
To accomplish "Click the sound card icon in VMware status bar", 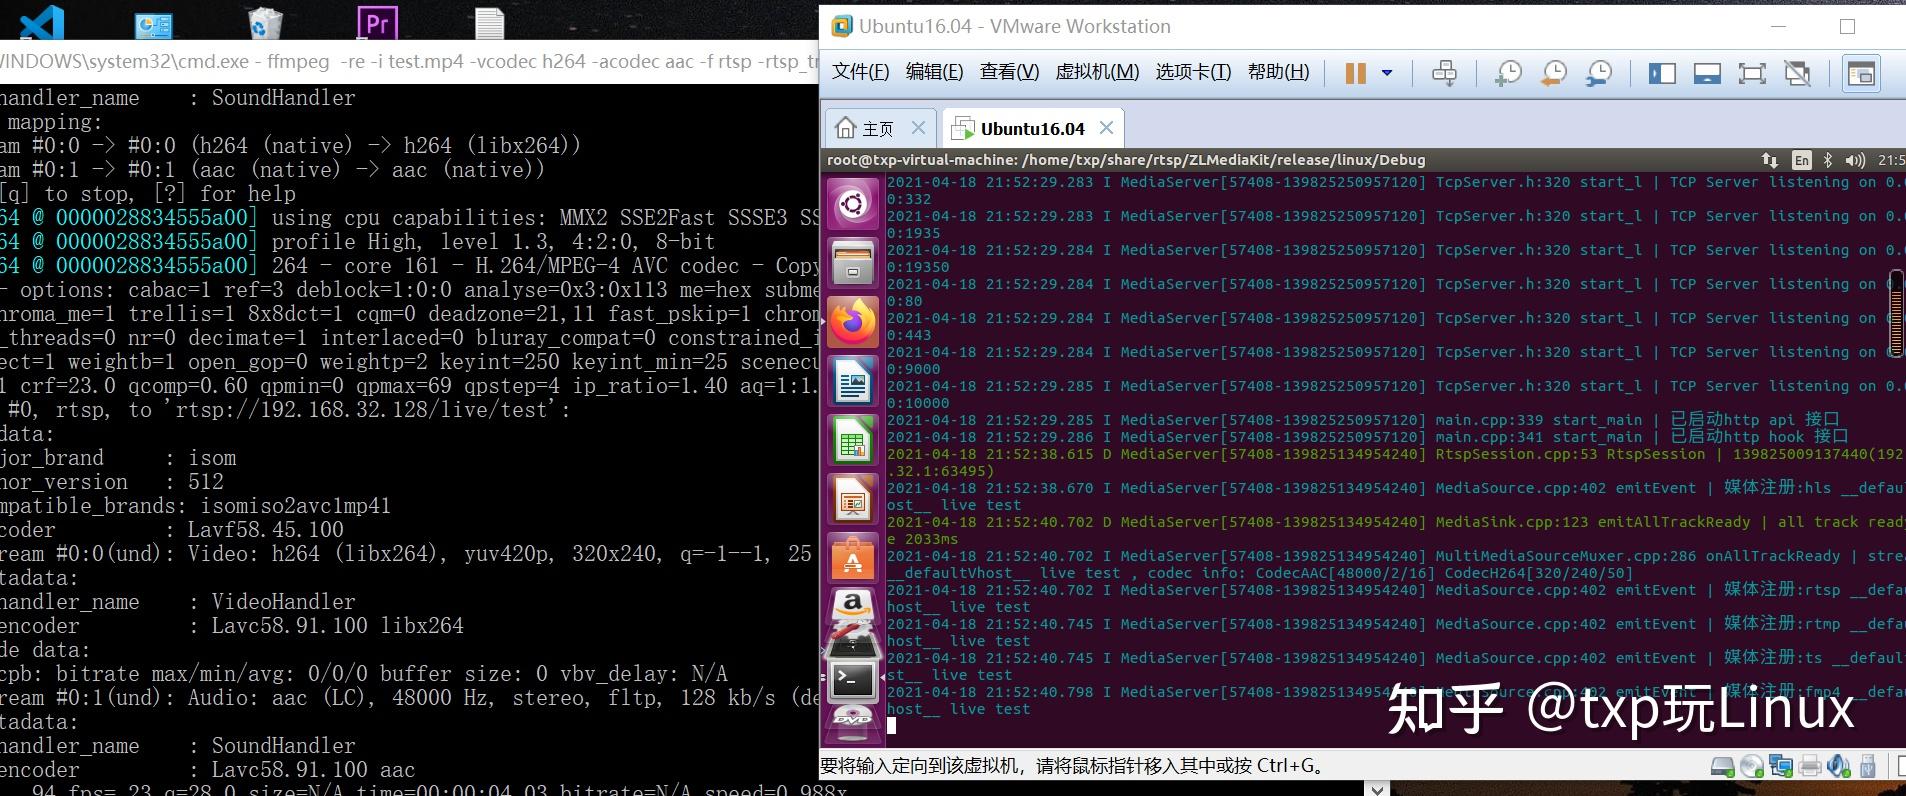I will coord(1839,767).
